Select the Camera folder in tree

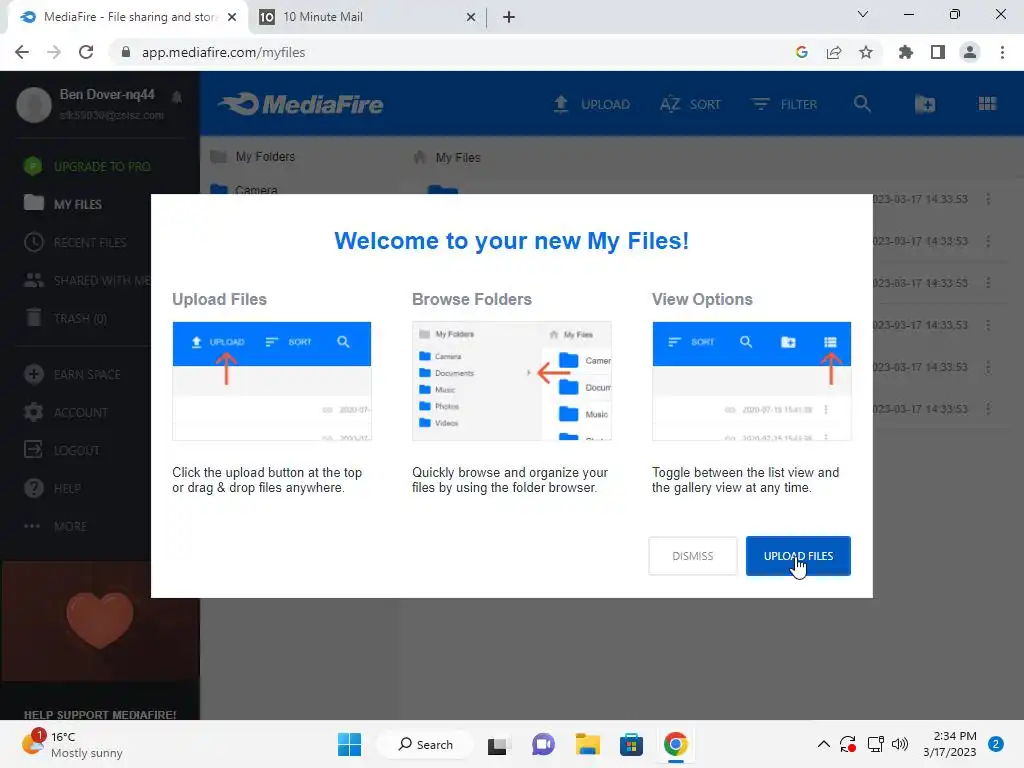pyautogui.click(x=245, y=189)
